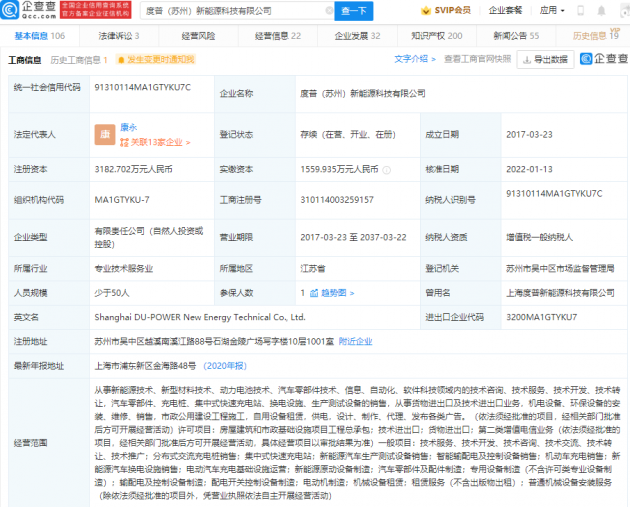Viewport: 630px width, 507px height.
Task: Click the SVIP crown icon
Action: [x=425, y=11]
